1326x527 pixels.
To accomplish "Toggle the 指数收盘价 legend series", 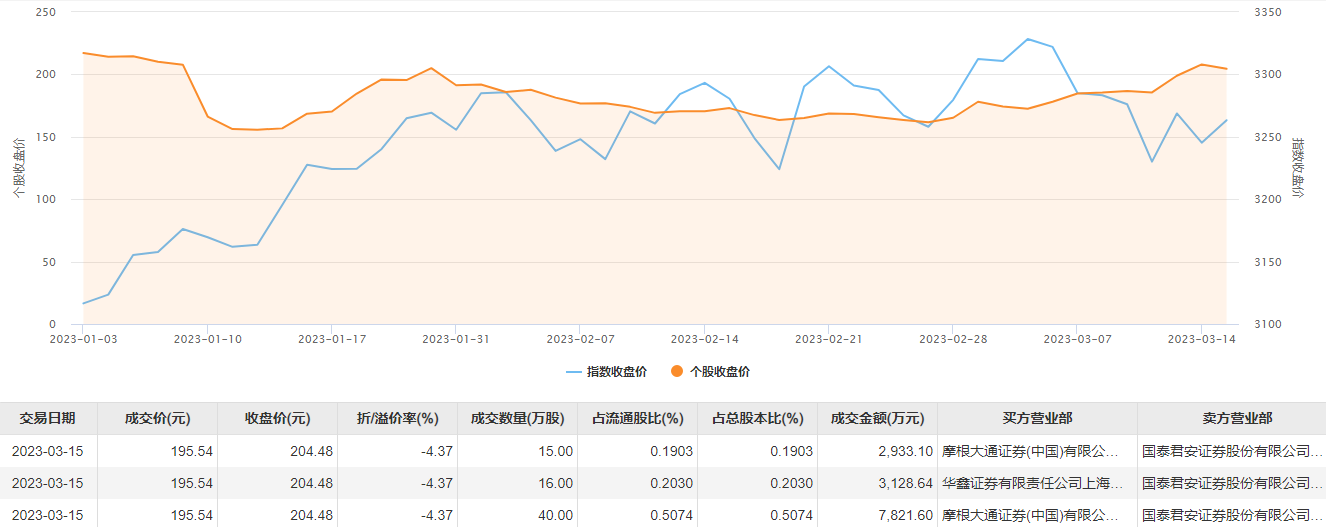I will click(606, 372).
